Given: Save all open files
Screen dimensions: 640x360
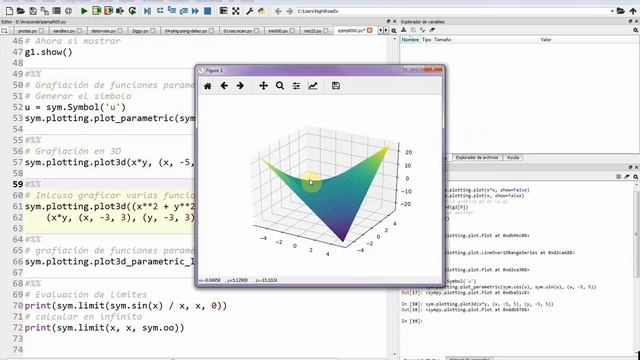Looking at the screenshot, I should point(44,11).
